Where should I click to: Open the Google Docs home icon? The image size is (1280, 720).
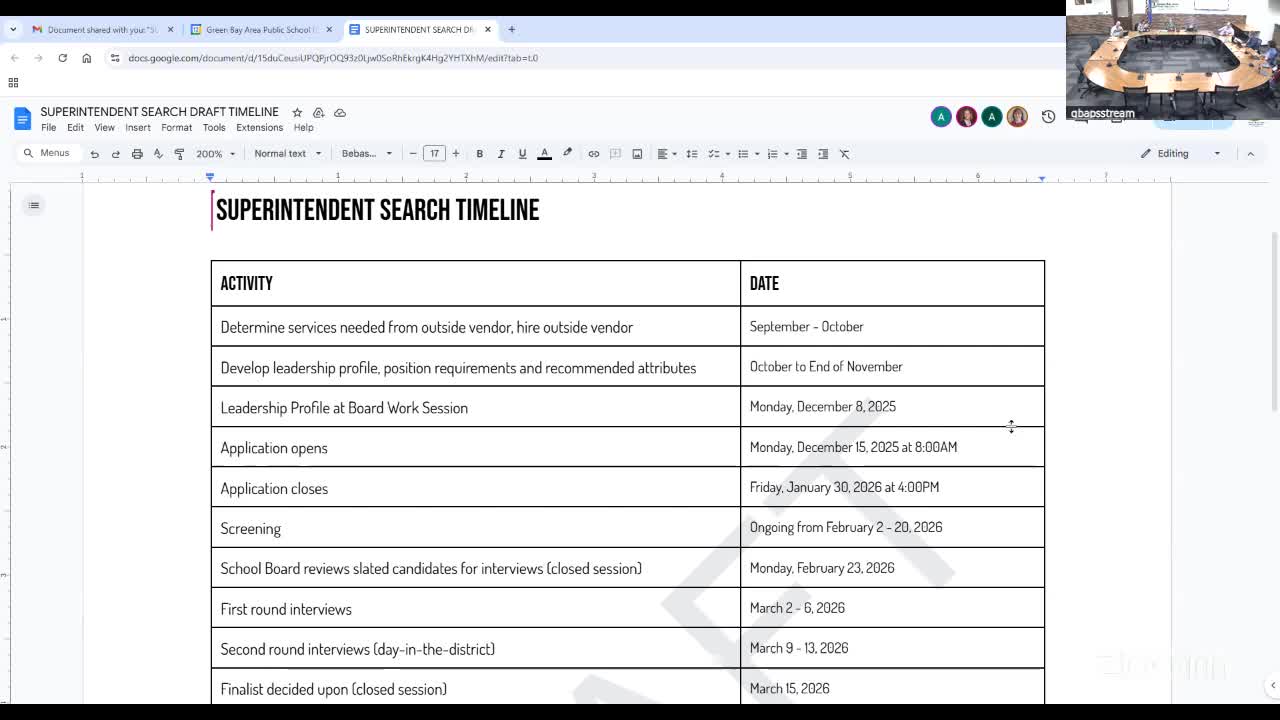[x=22, y=119]
